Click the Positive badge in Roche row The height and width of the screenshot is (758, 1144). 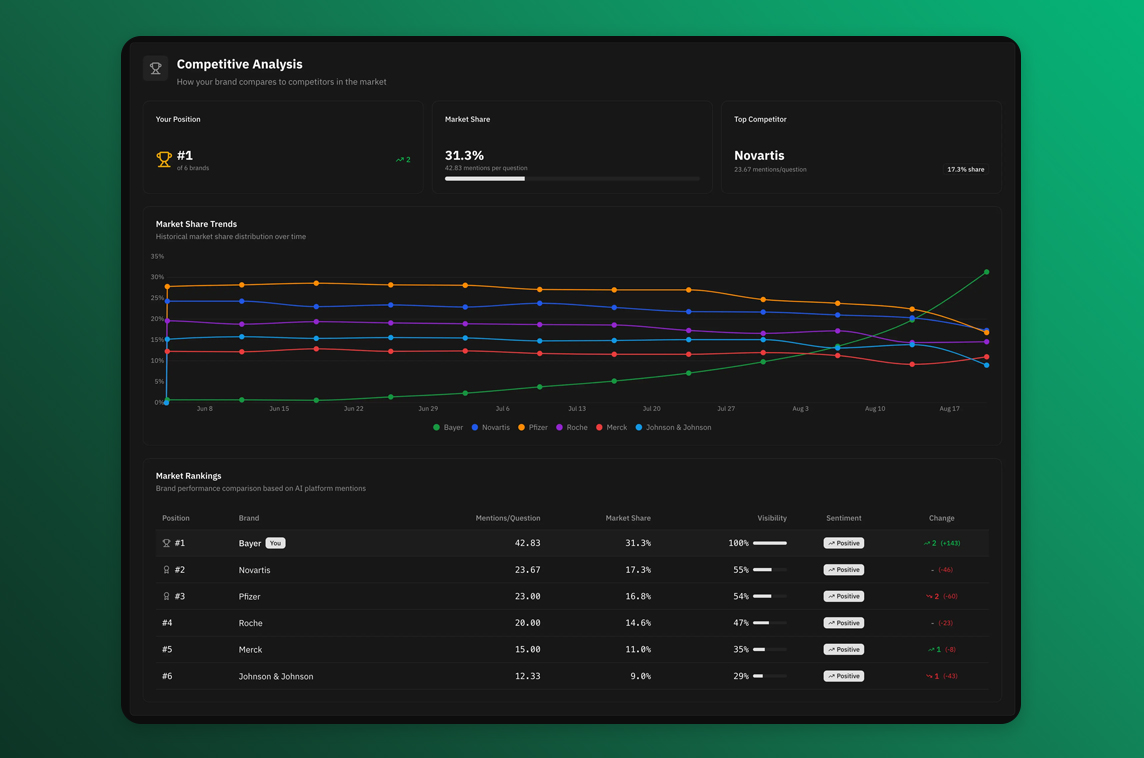(x=843, y=623)
